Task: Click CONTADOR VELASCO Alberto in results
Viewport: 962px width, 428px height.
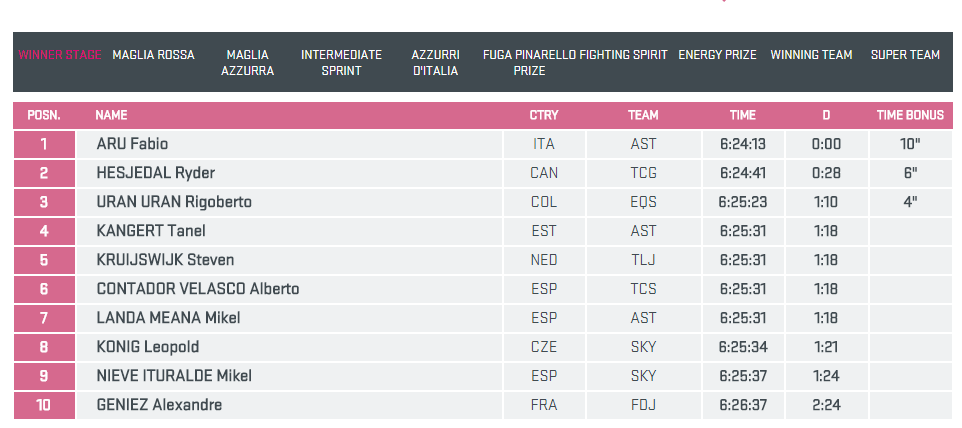Action: pyautogui.click(x=197, y=289)
